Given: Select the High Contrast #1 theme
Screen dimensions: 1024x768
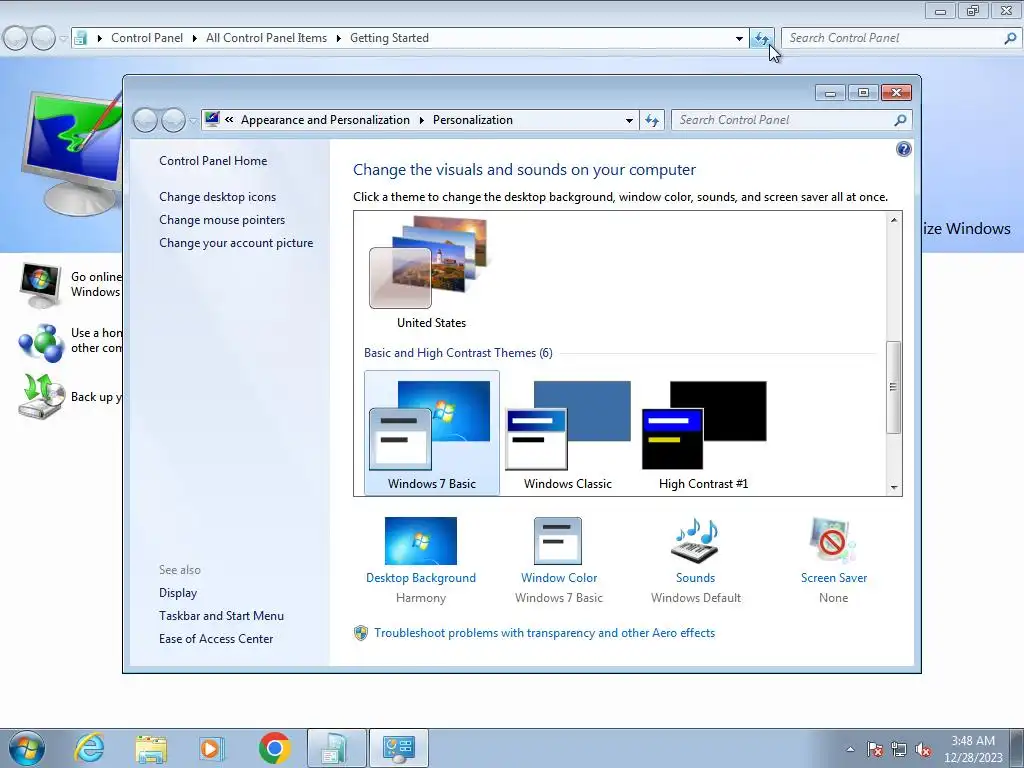Looking at the screenshot, I should (703, 432).
